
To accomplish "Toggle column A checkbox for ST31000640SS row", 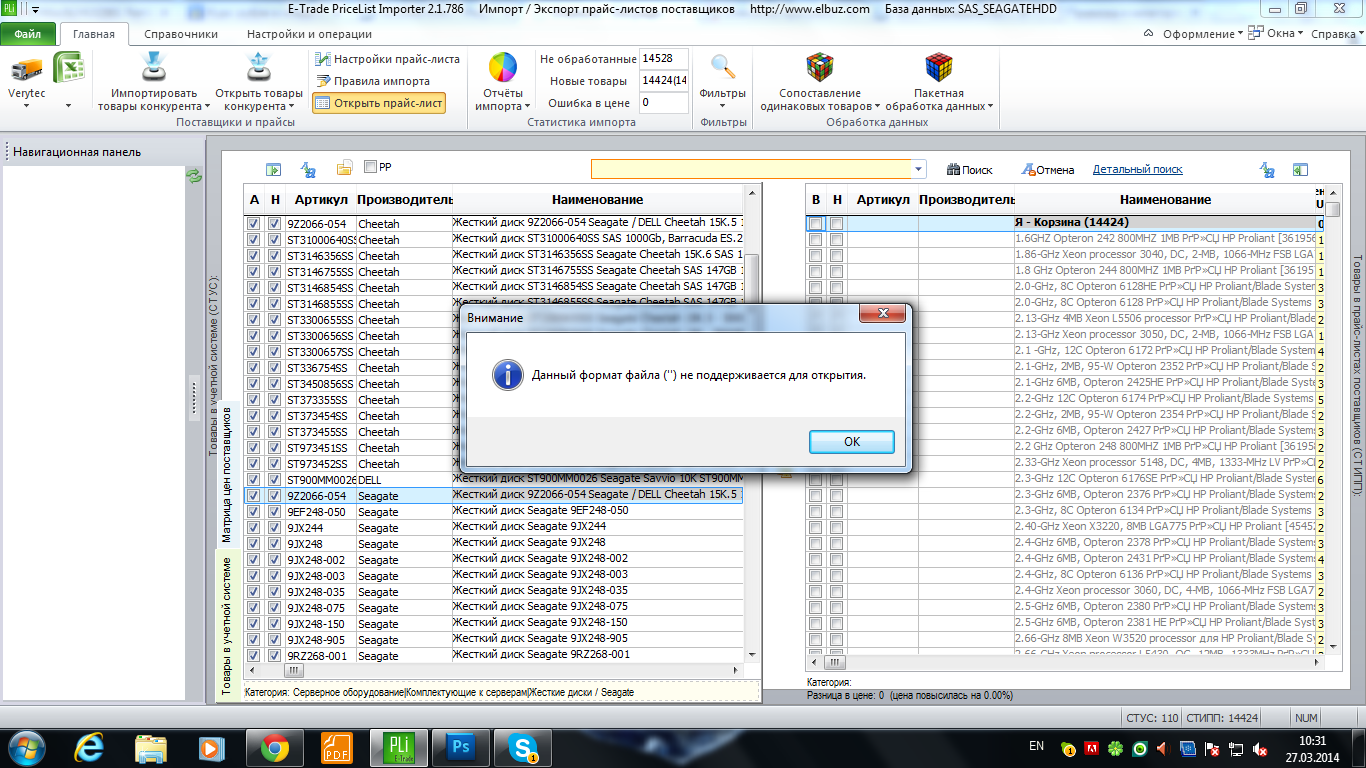I will pos(254,240).
